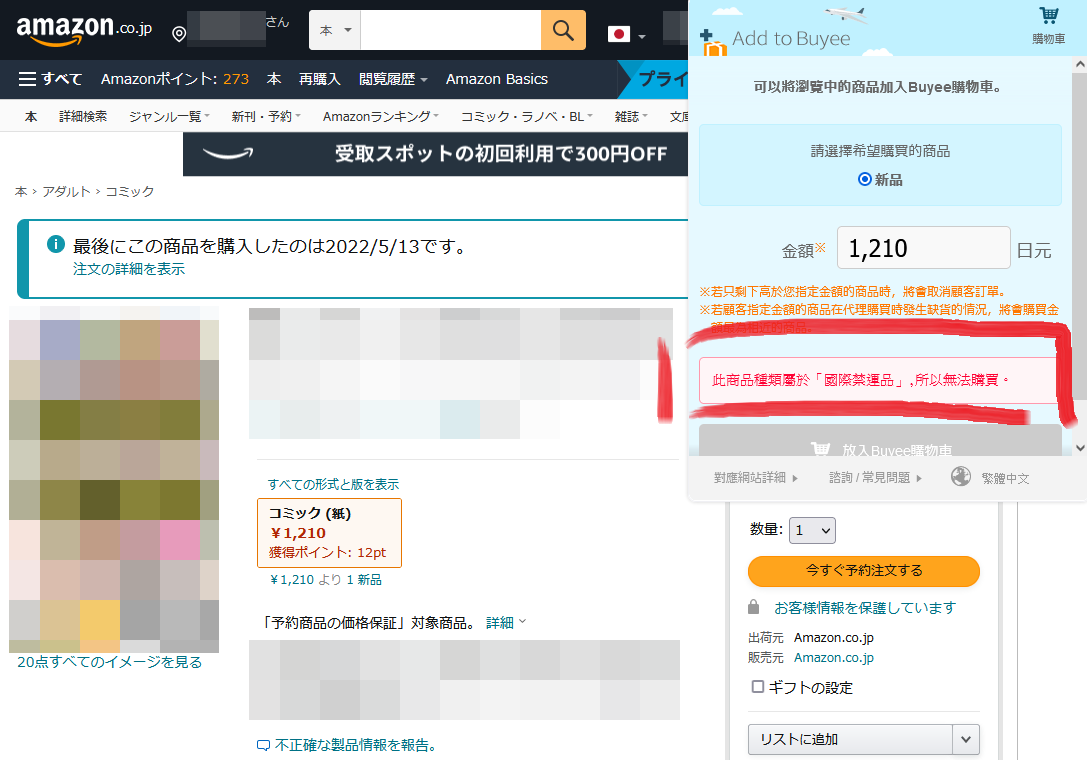Expand the 雑誌 submenu
The height and width of the screenshot is (760, 1087).
tap(631, 116)
